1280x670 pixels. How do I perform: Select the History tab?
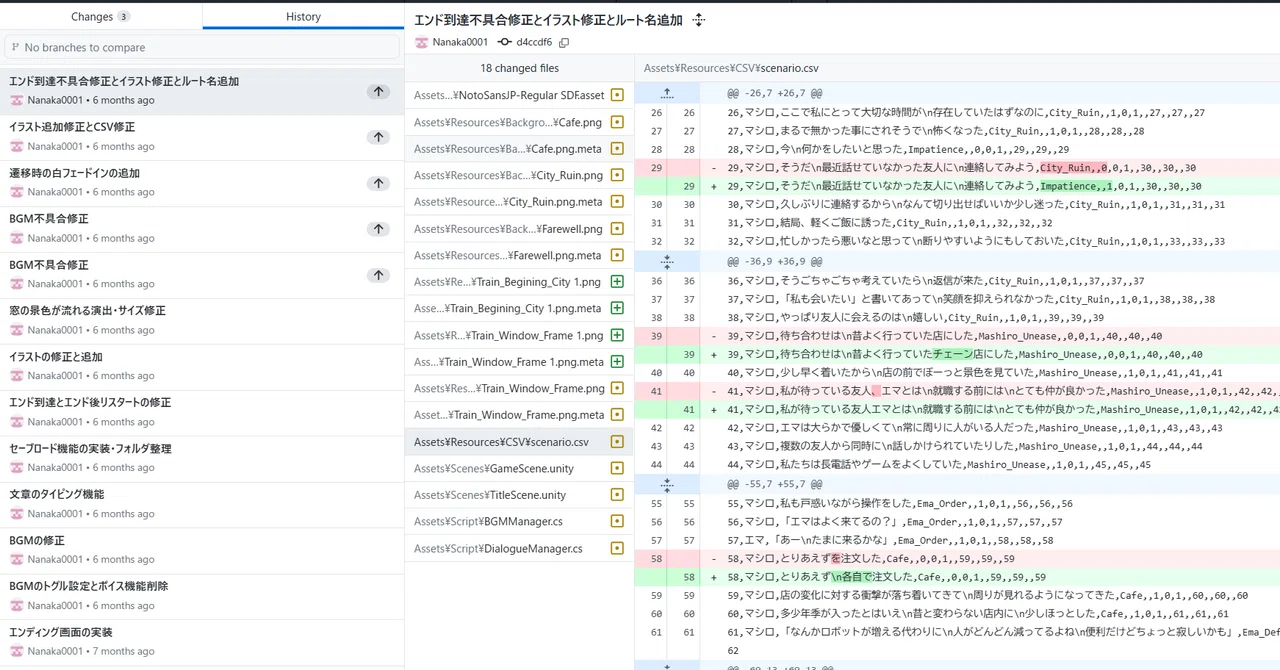[303, 16]
